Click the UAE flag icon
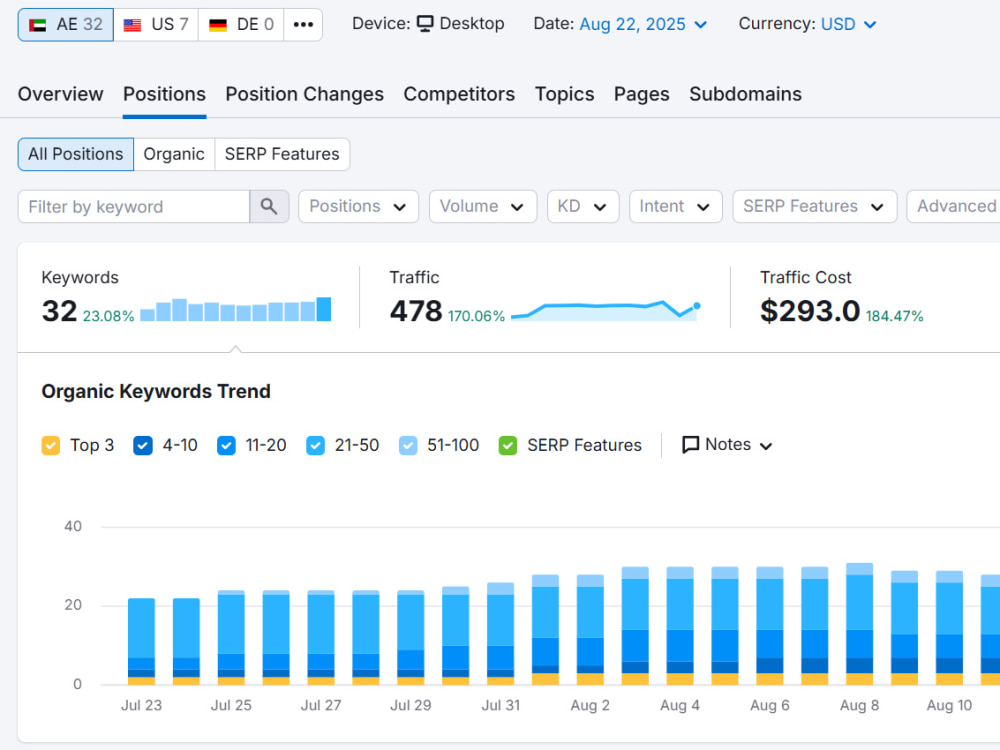1000x750 pixels. tap(38, 25)
